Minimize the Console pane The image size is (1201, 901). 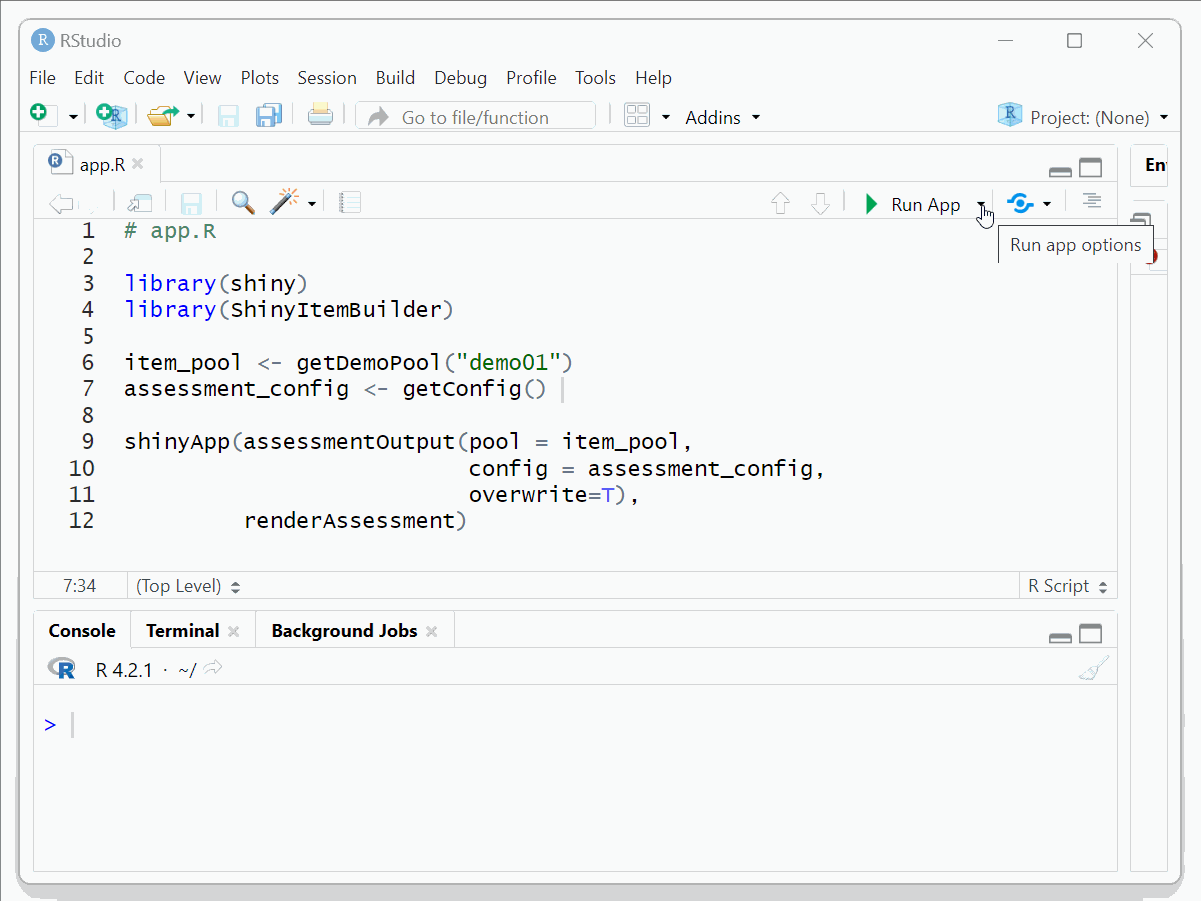tap(1060, 637)
